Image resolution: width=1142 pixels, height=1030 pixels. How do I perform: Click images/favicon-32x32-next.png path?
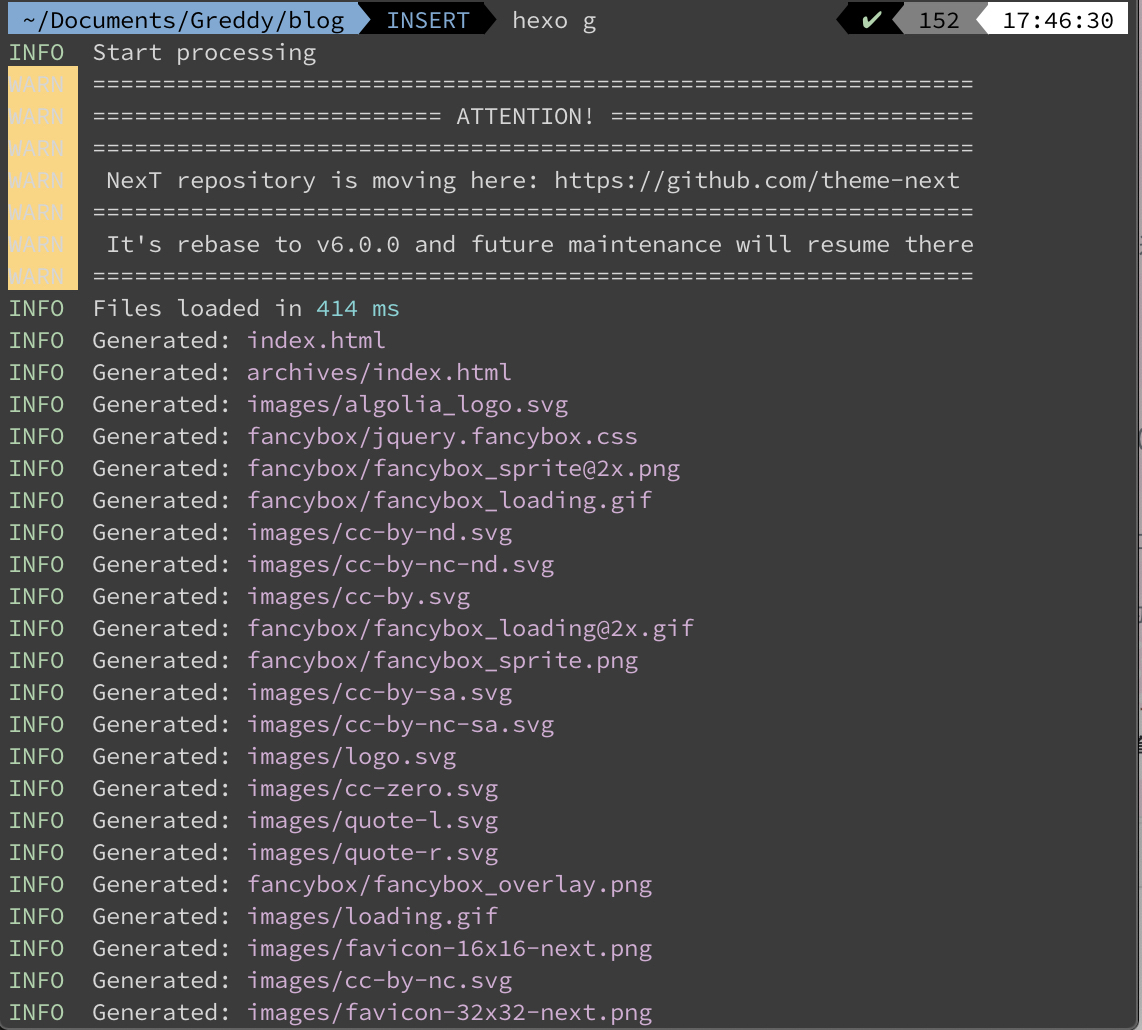pos(449,1013)
